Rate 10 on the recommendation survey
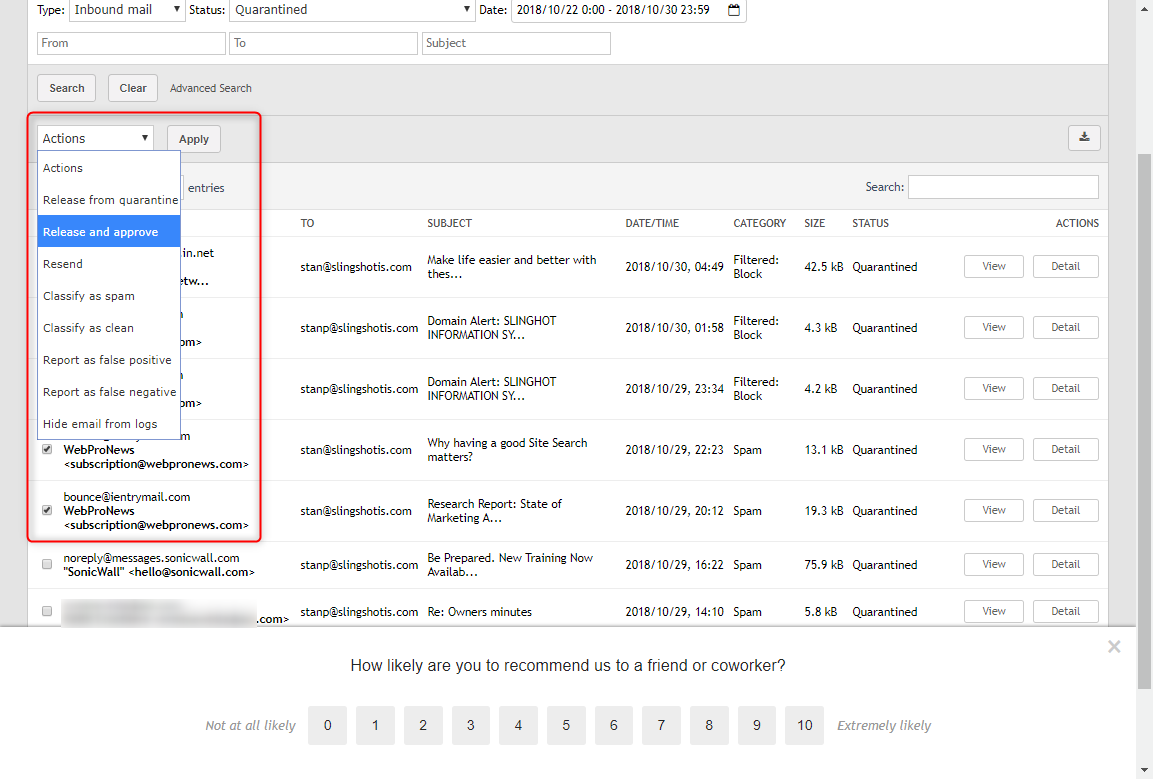Viewport: 1153px width, 779px height. [x=804, y=725]
